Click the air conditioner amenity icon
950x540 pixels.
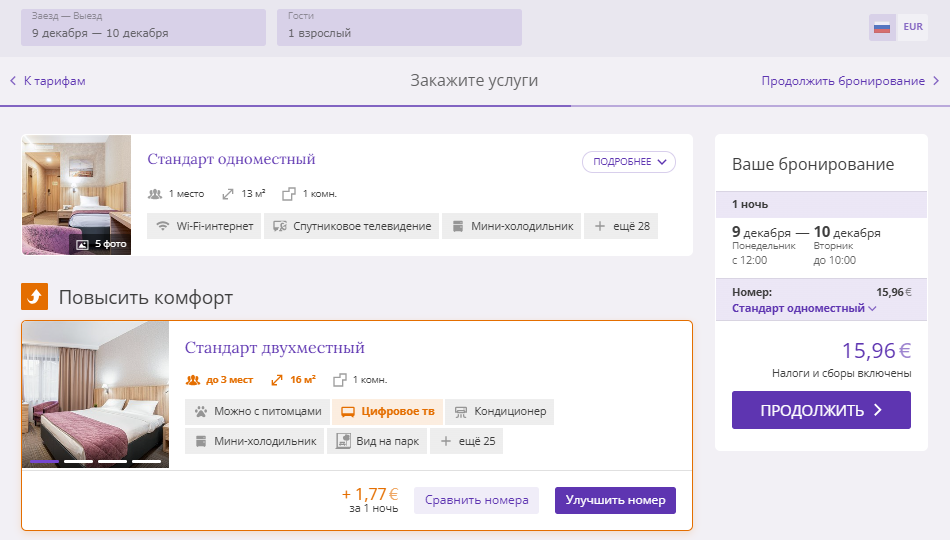pos(460,412)
